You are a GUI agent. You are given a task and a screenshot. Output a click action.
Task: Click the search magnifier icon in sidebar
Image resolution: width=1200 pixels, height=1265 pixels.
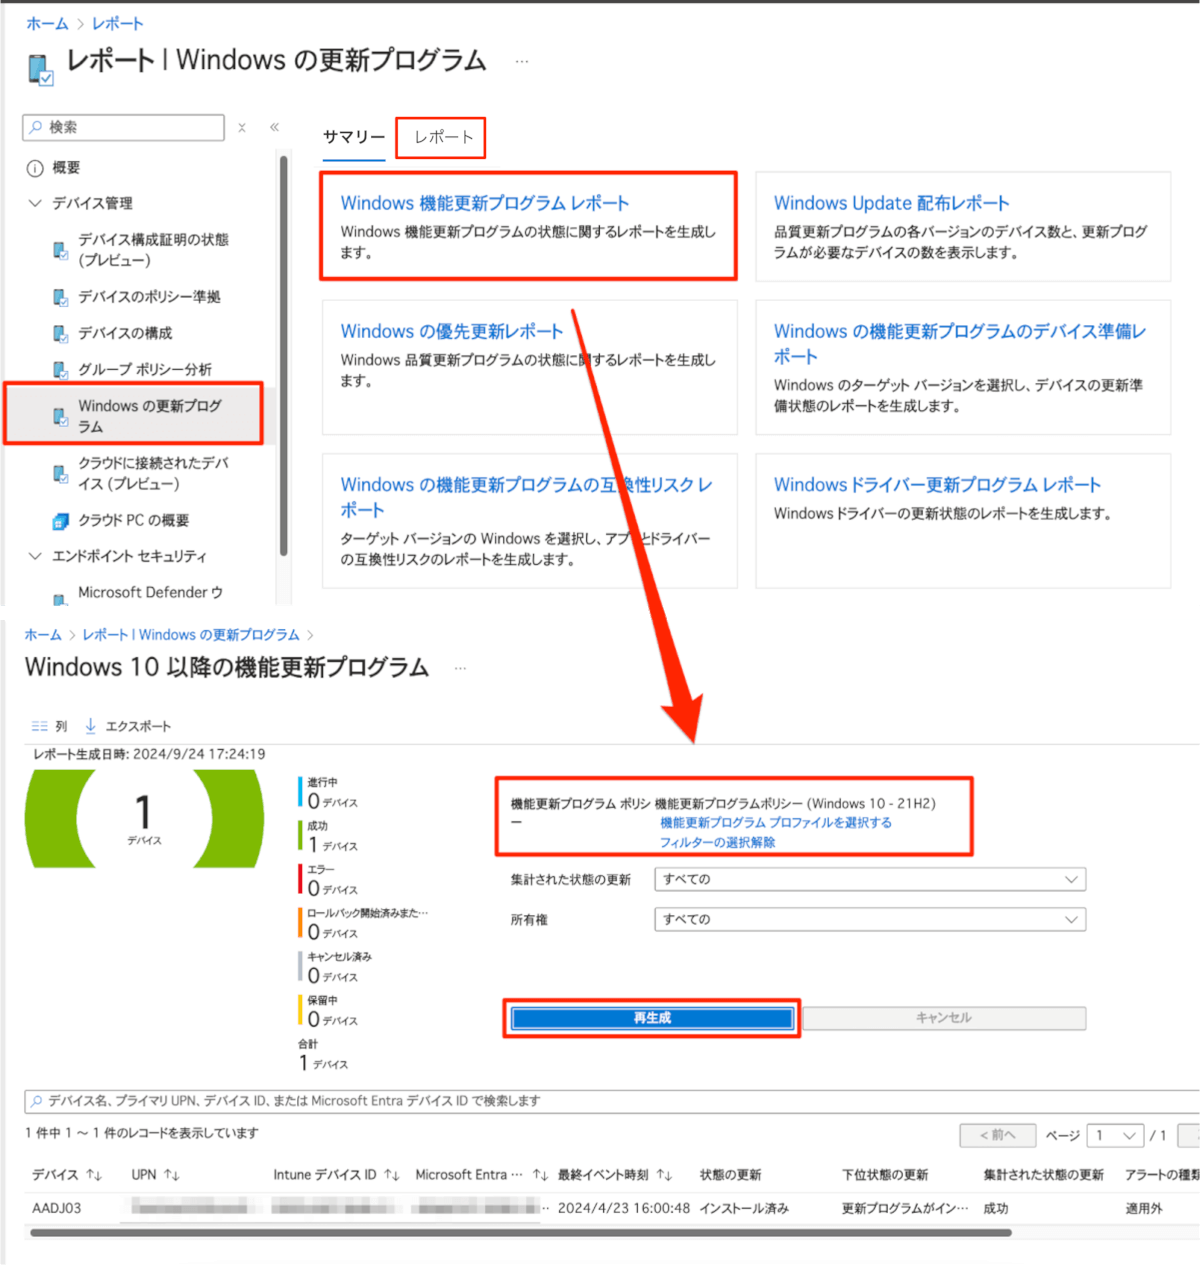[36, 127]
